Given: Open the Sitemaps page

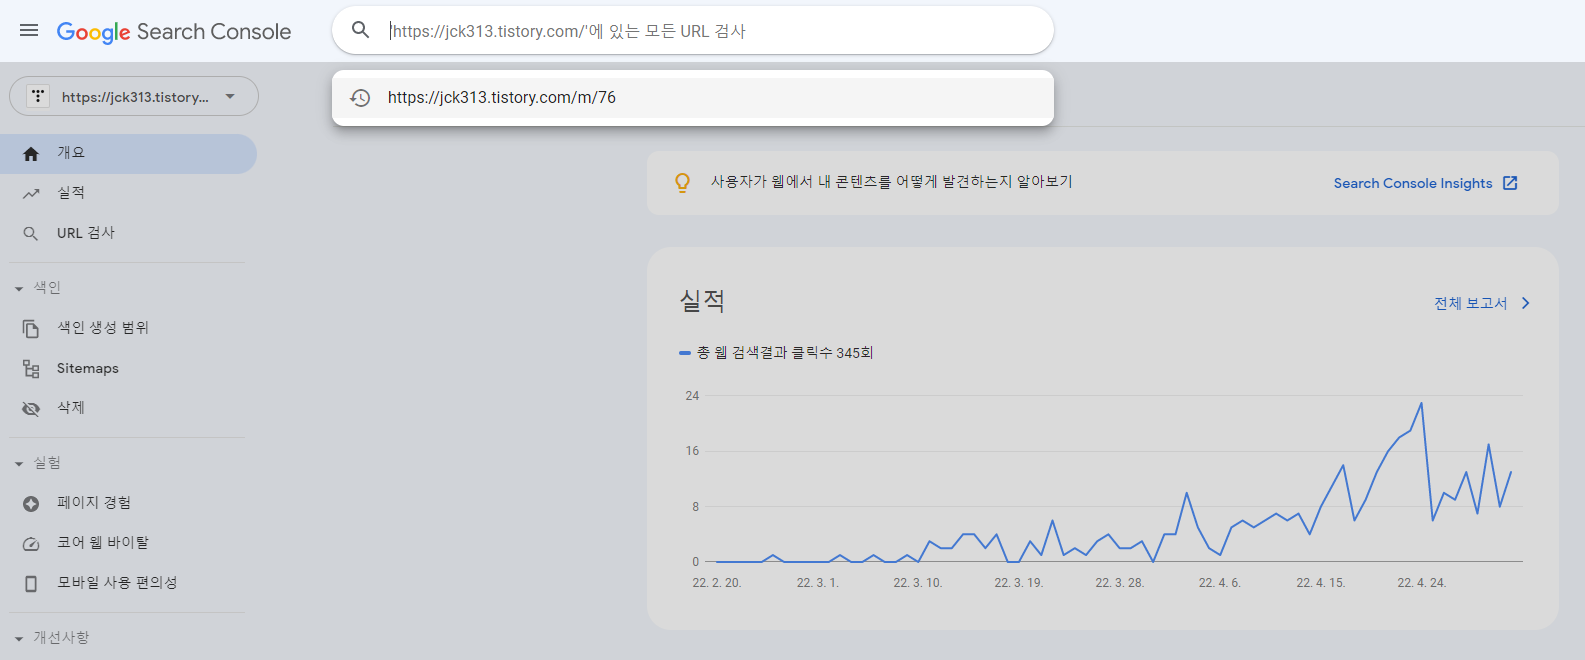Looking at the screenshot, I should (128, 368).
